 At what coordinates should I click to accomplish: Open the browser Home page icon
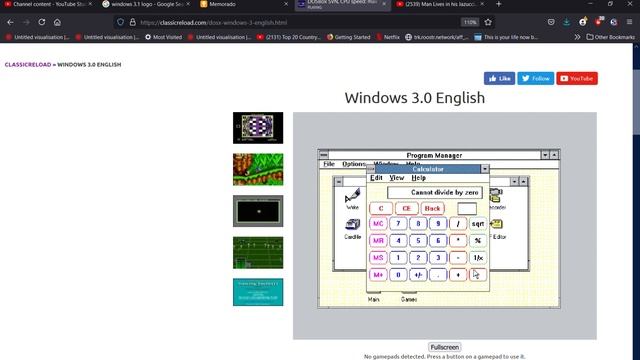tap(57, 22)
